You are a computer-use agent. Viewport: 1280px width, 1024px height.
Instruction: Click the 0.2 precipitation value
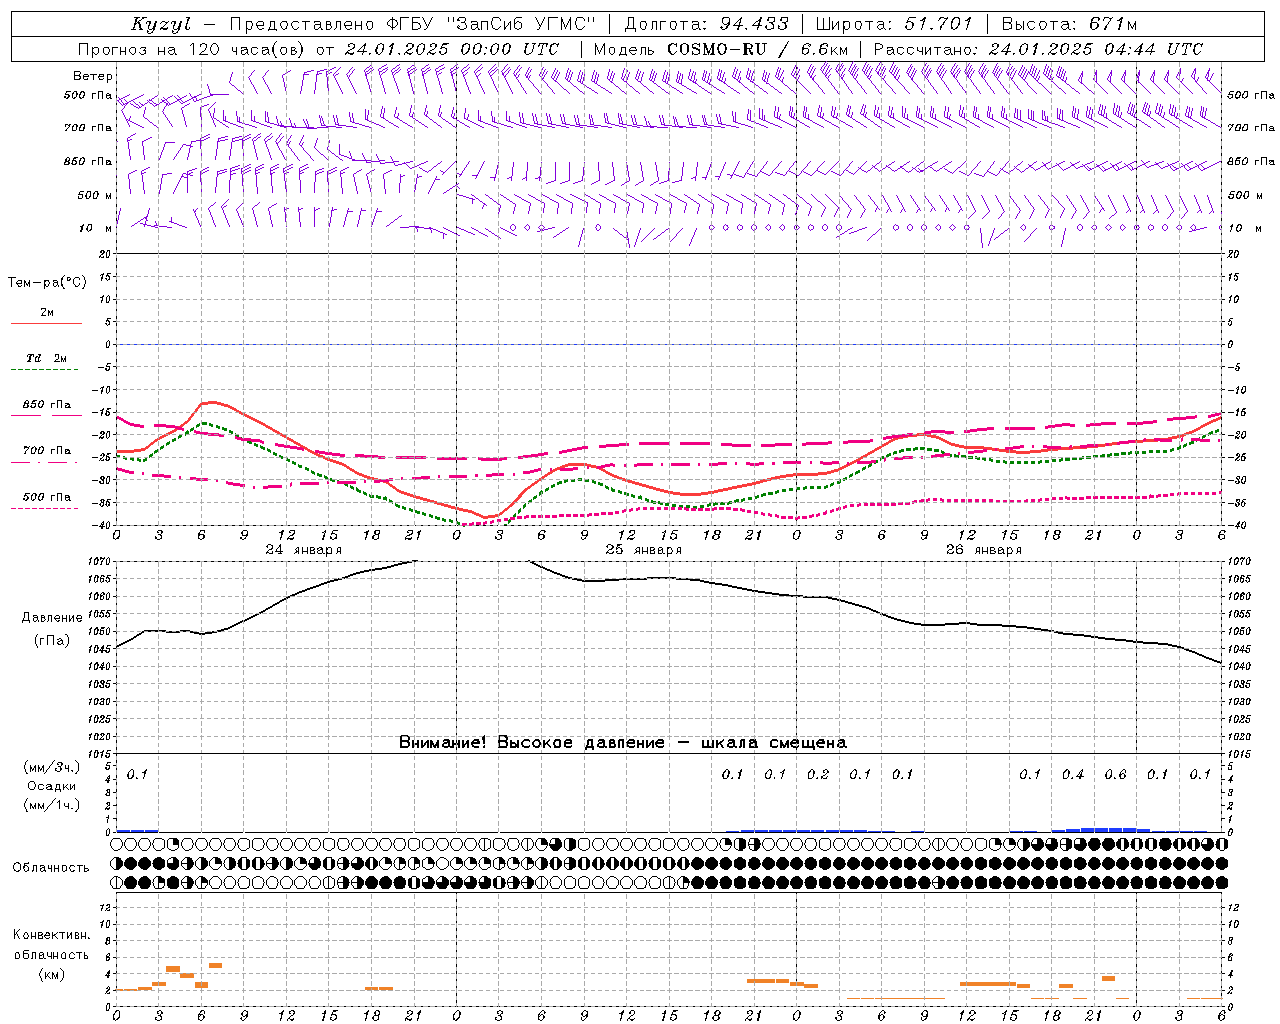pyautogui.click(x=818, y=775)
